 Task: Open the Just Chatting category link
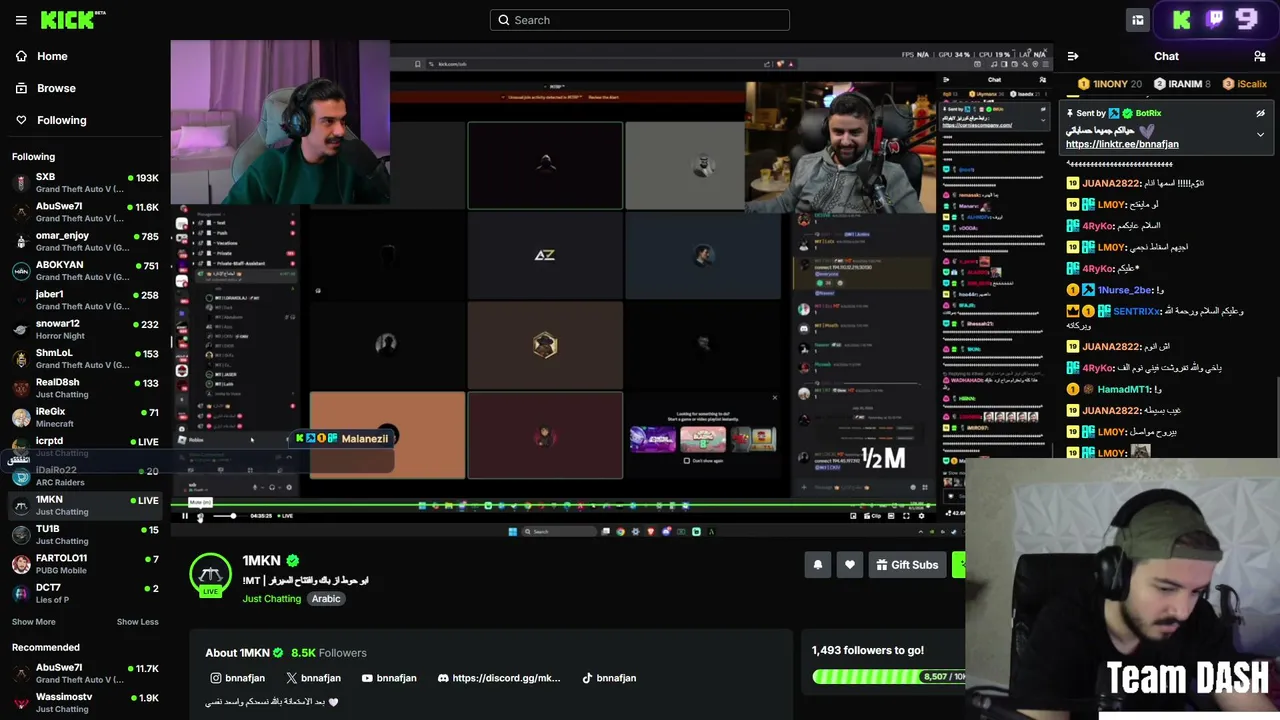271,599
